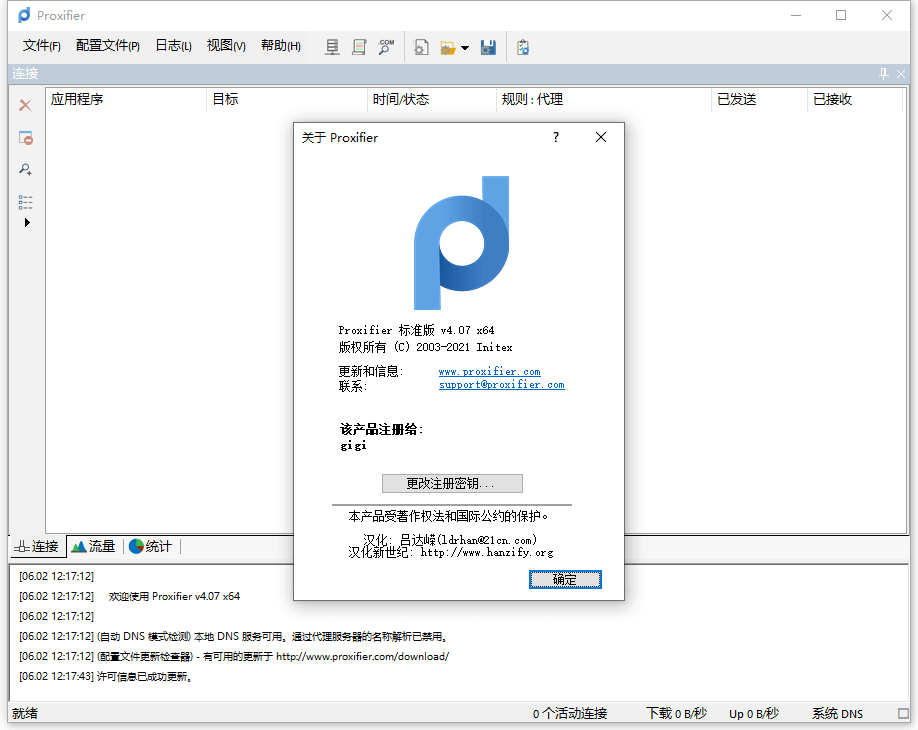
Task: Switch to the 统计 tab
Action: 150,546
